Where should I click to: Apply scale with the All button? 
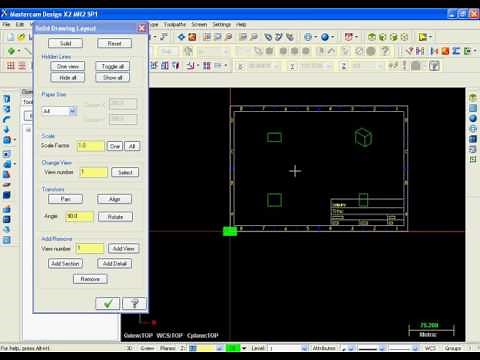click(x=132, y=146)
